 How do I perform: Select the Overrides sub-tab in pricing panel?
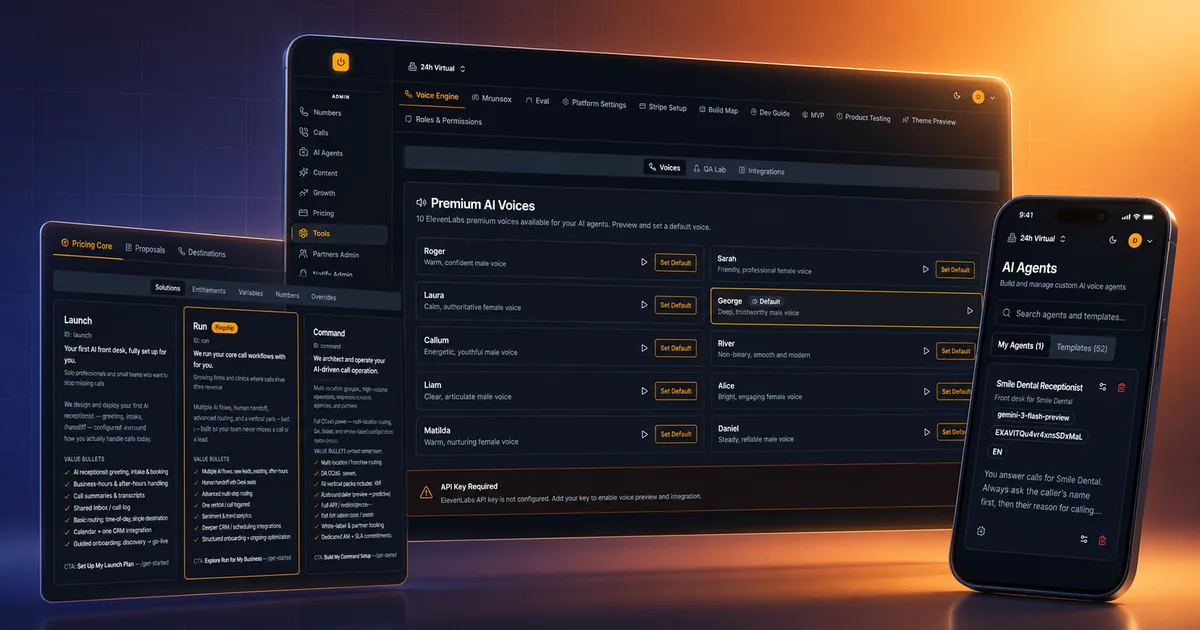pyautogui.click(x=323, y=297)
